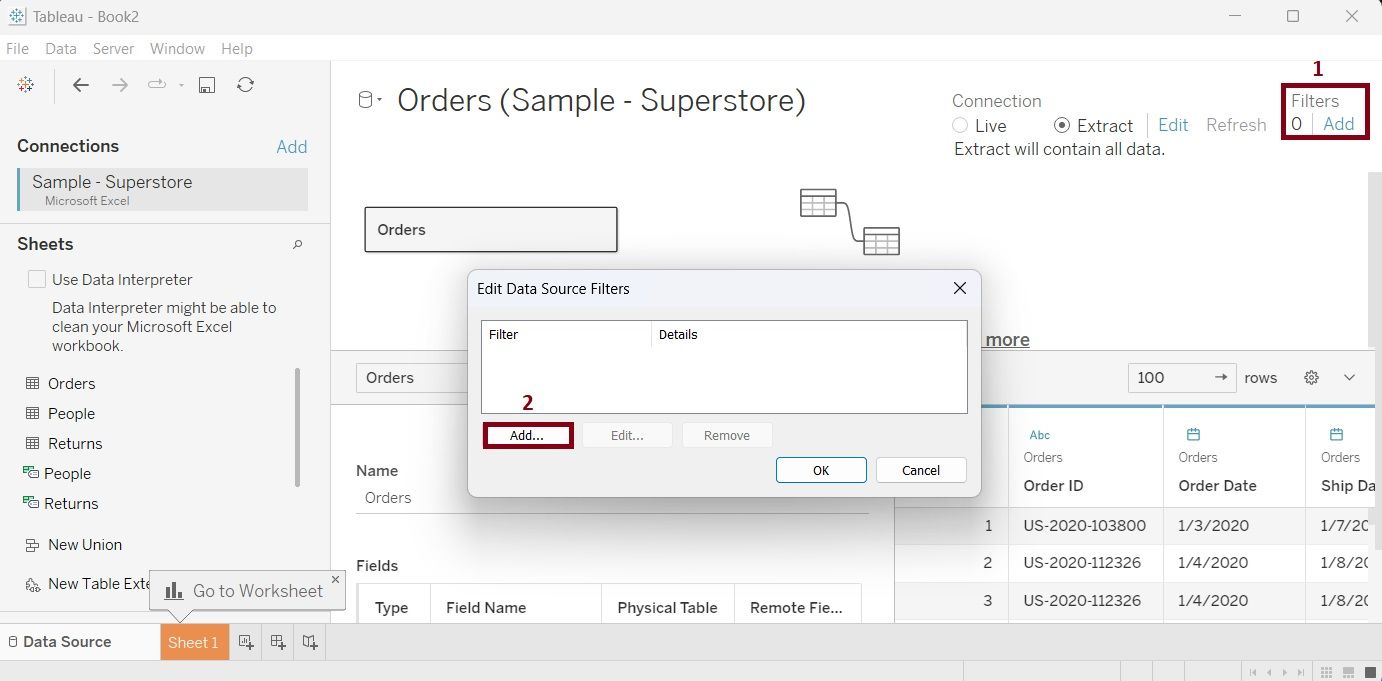Switch to the Sheet 1 tab
The image size is (1382, 681).
coord(194,642)
